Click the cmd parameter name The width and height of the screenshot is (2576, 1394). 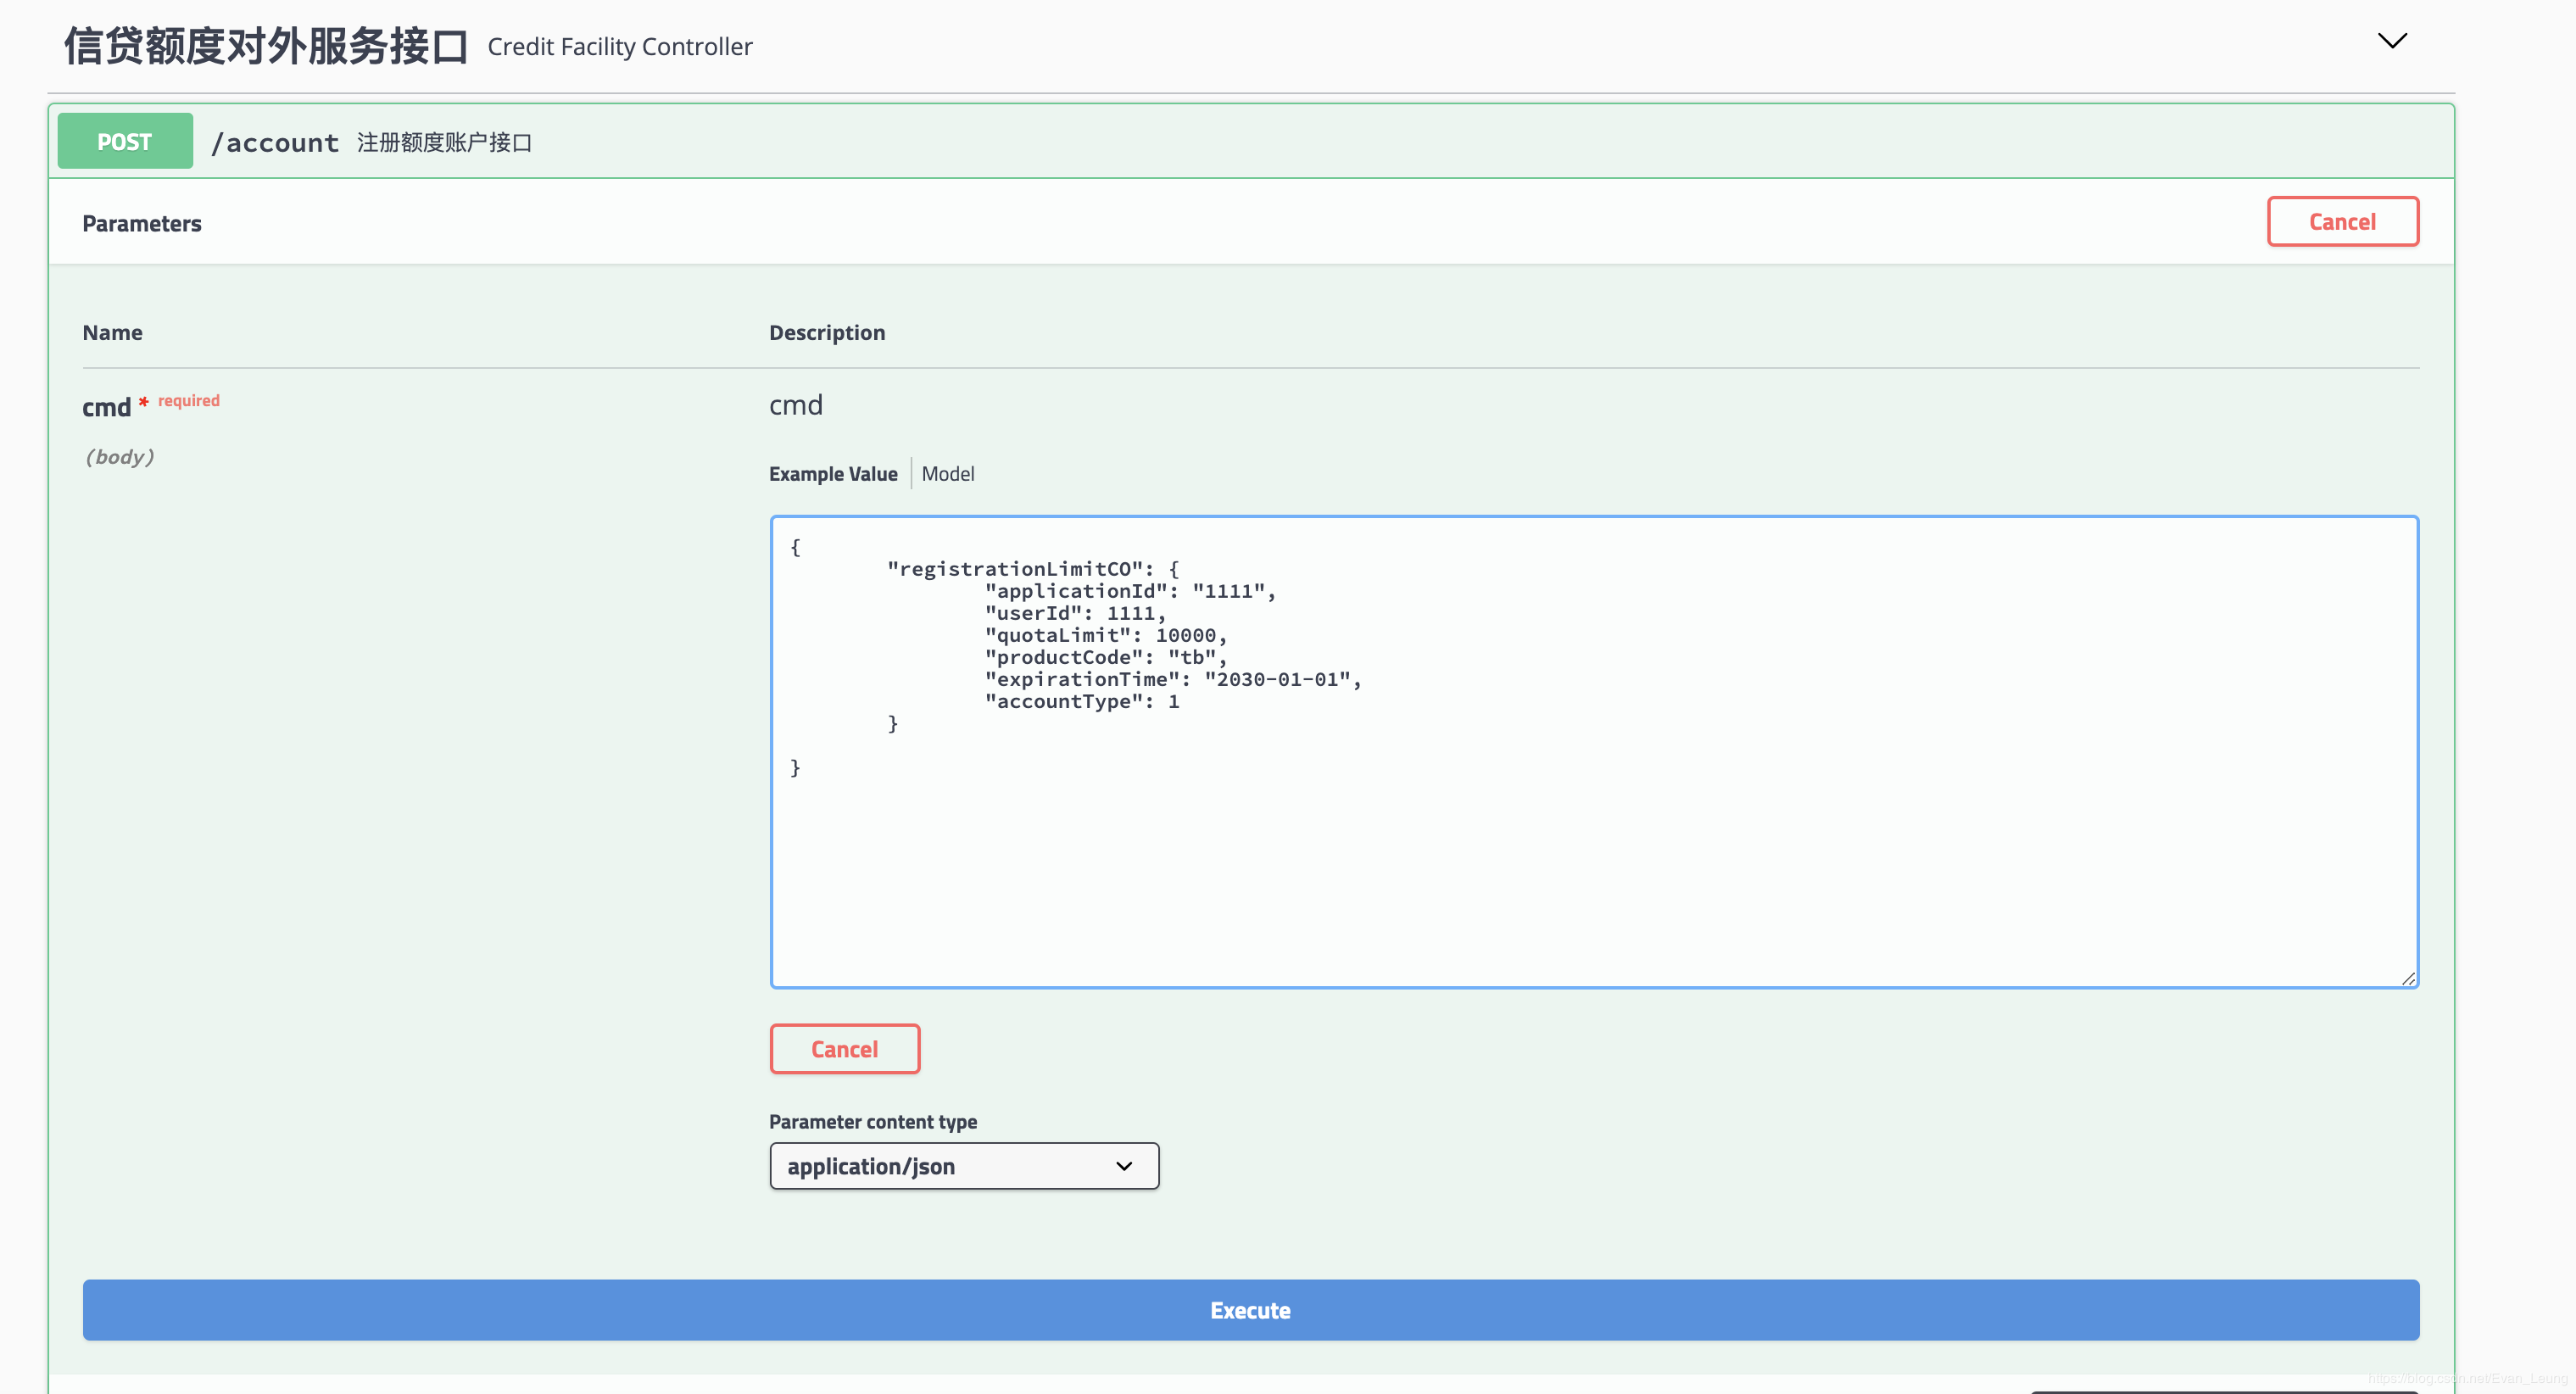pos(106,407)
